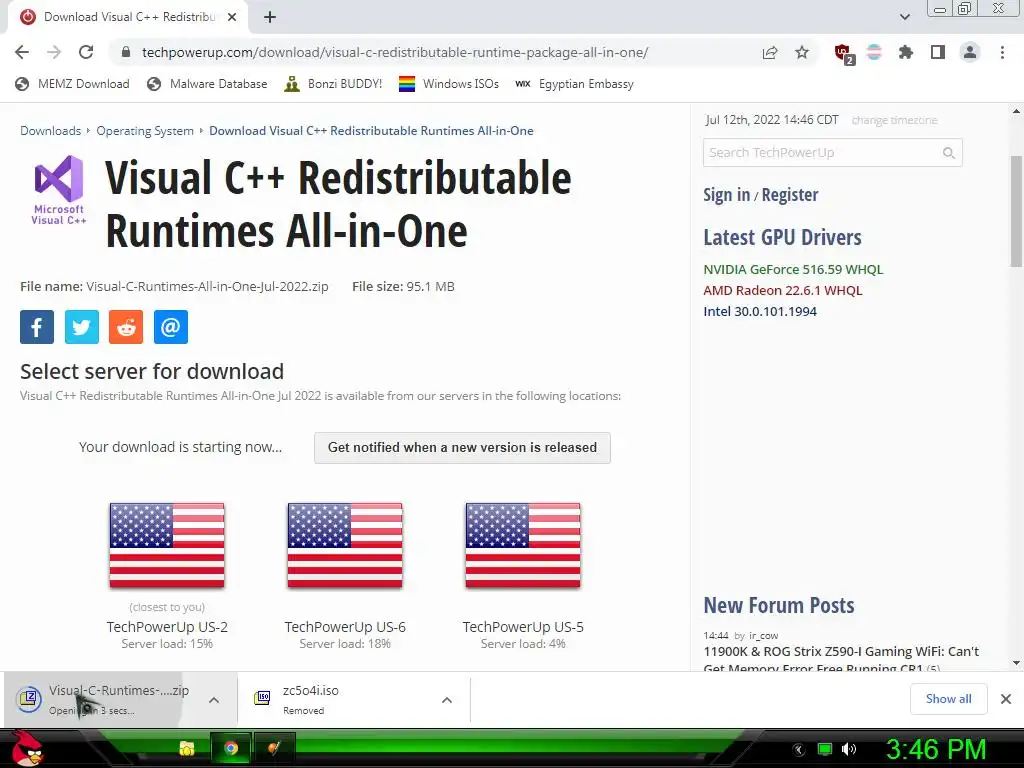Toggle the browser side panel

[x=938, y=52]
